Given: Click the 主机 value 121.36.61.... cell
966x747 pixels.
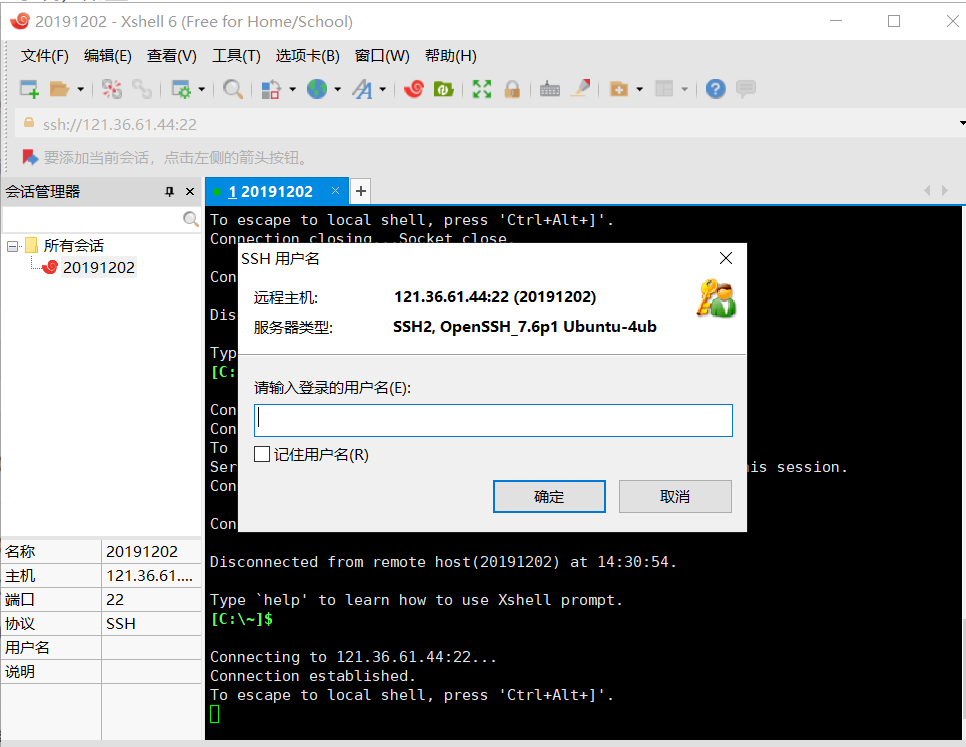Looking at the screenshot, I should [x=151, y=576].
